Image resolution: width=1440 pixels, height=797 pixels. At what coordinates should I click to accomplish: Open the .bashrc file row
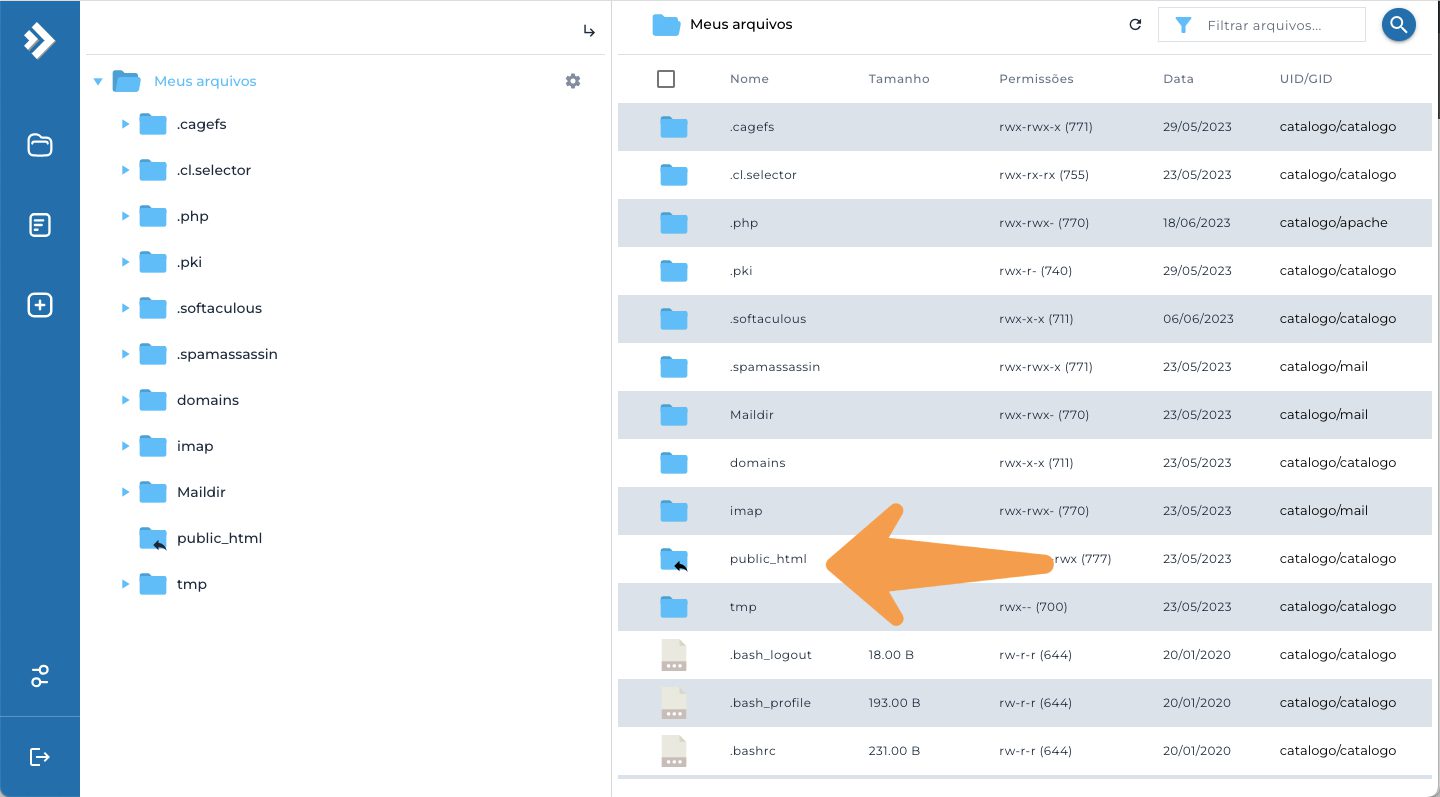[1025, 751]
